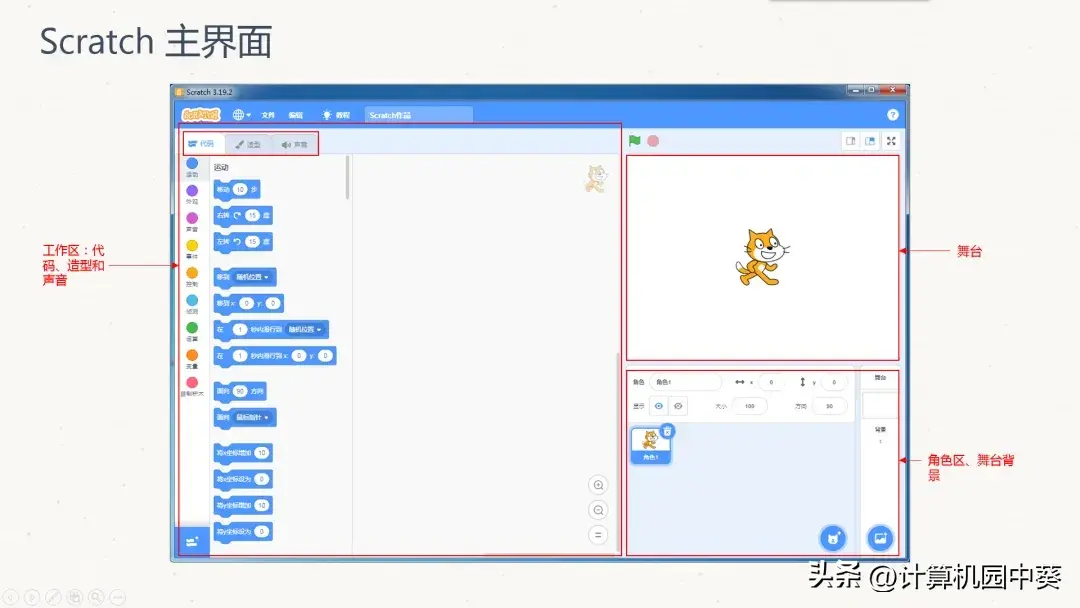Viewport: 1080px width, 608px height.
Task: Click the help question mark icon
Action: 893,115
